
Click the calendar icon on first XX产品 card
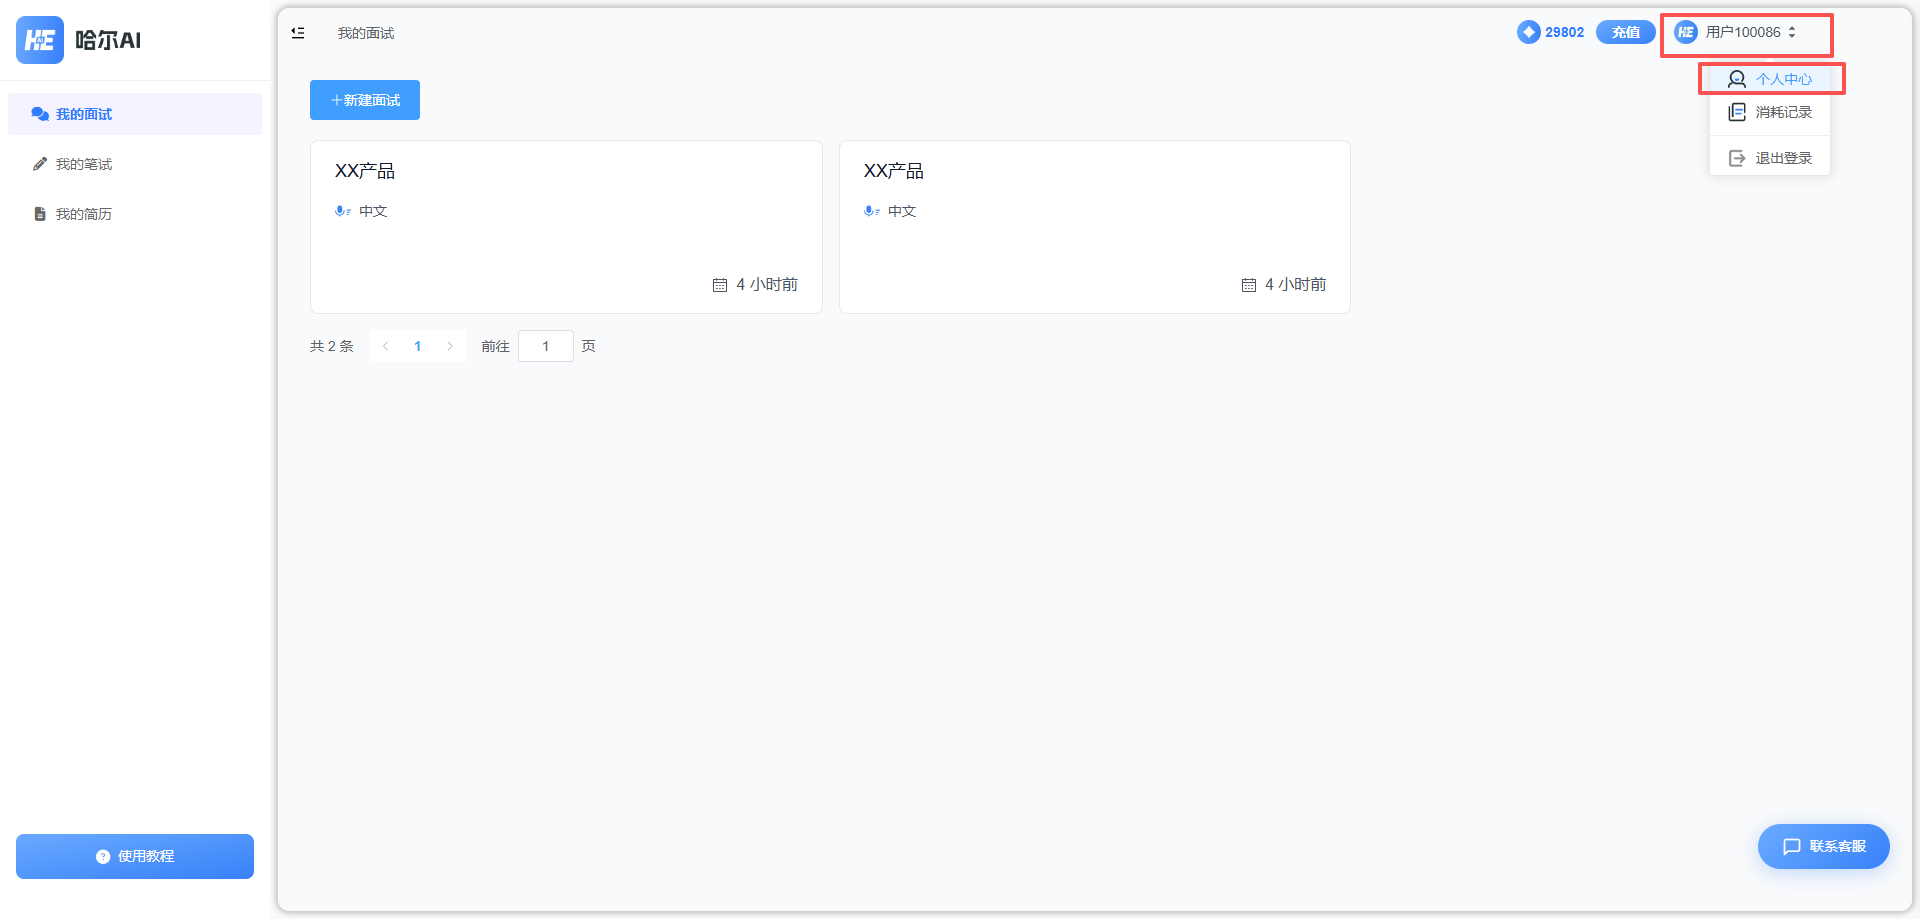coord(720,285)
